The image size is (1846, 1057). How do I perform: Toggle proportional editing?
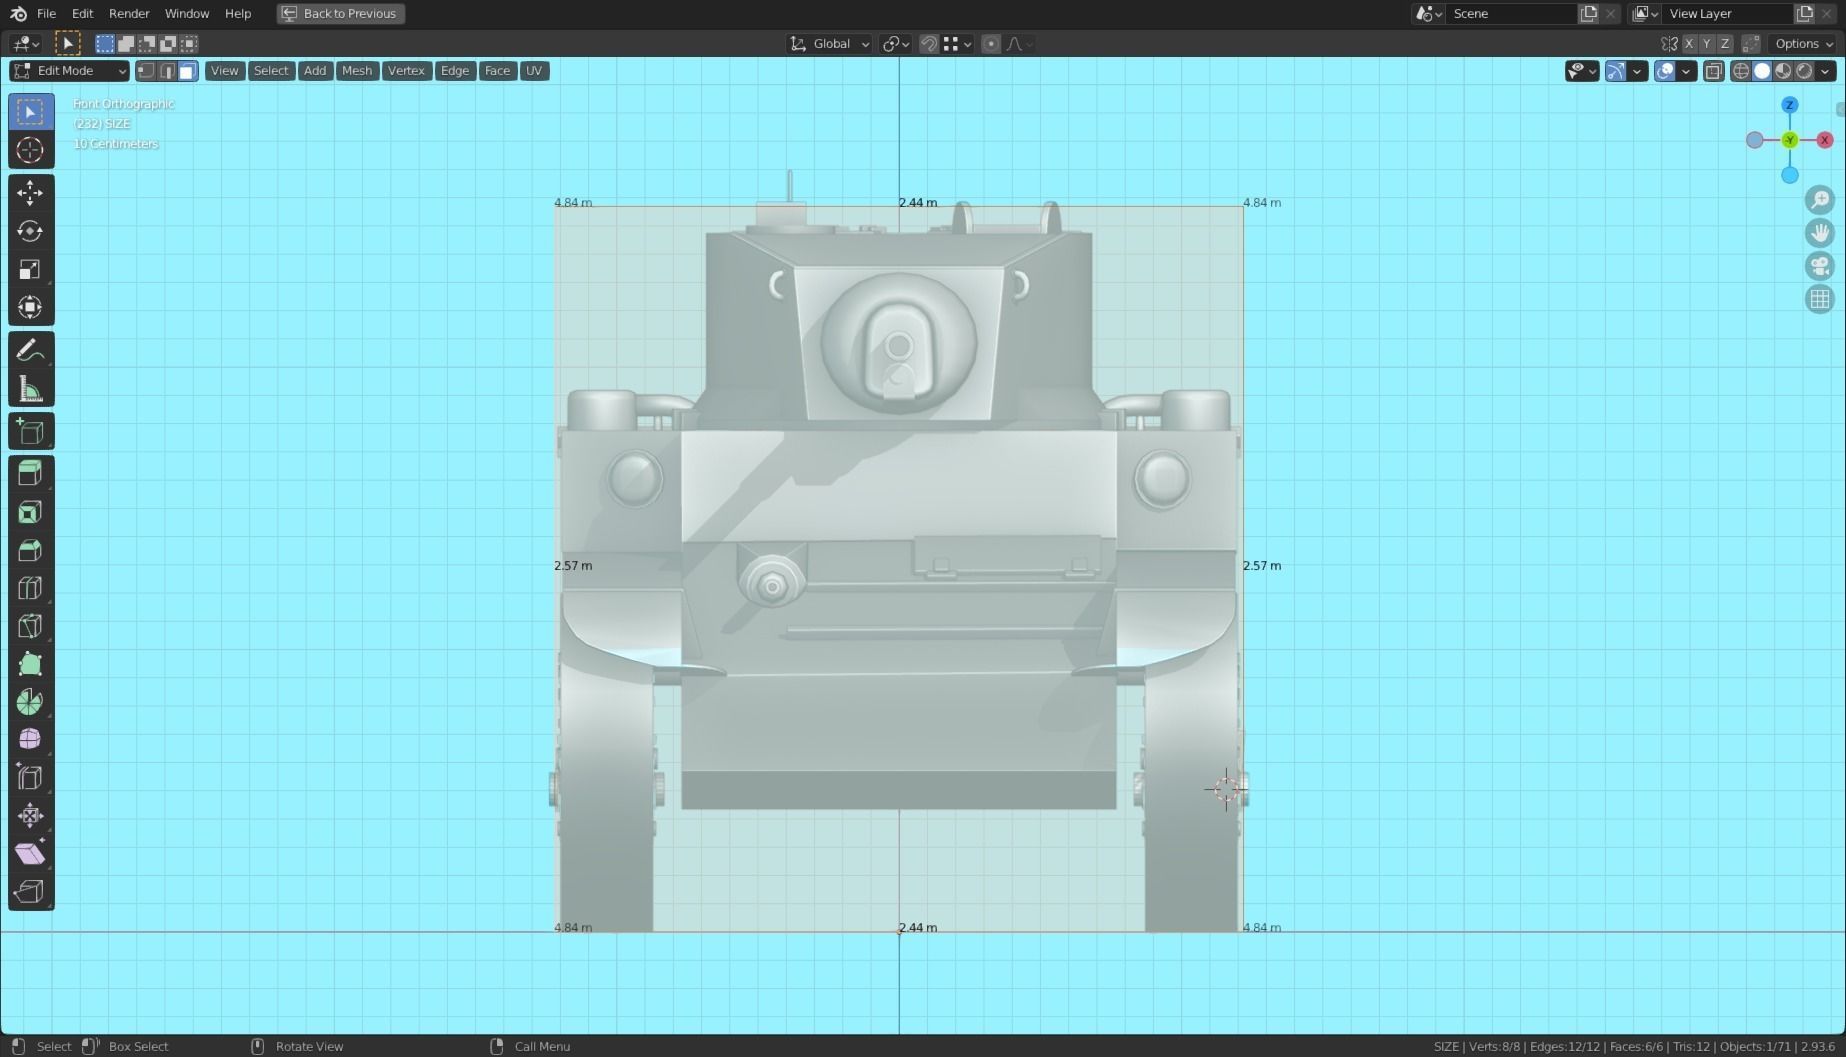990,43
